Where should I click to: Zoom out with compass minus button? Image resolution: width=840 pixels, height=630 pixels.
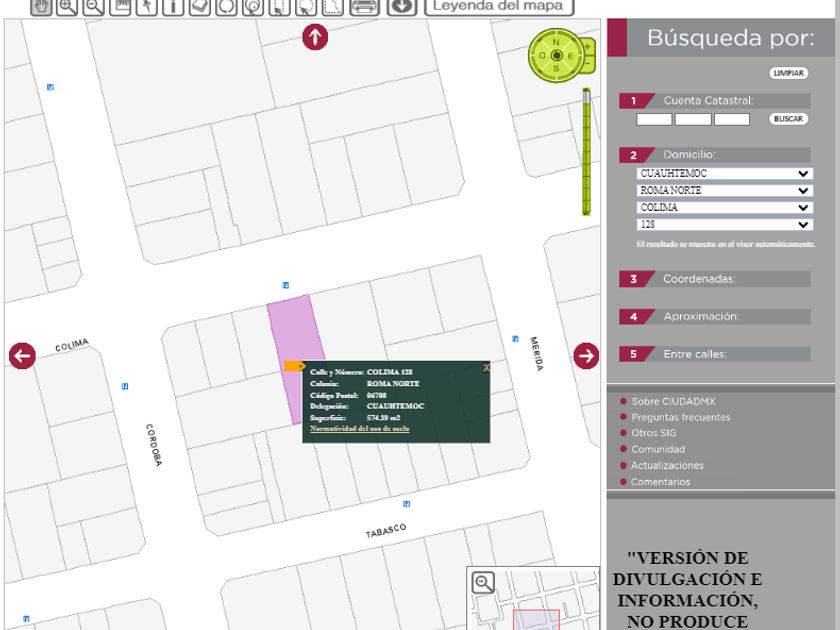point(588,64)
